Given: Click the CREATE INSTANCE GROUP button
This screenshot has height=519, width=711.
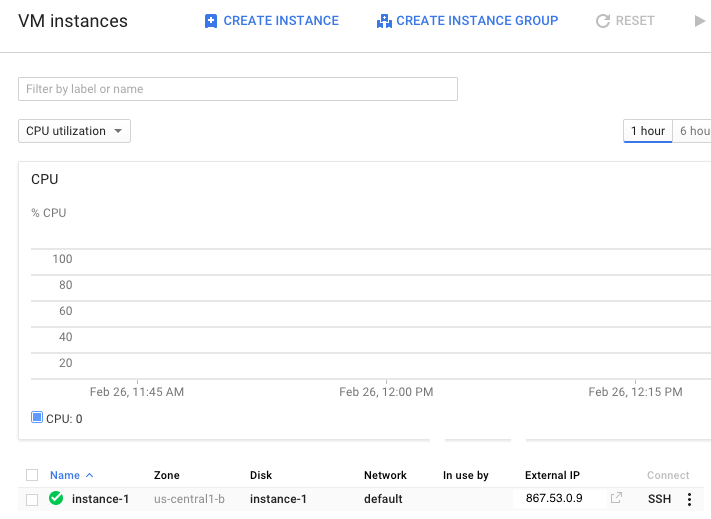Looking at the screenshot, I should click(x=477, y=21).
